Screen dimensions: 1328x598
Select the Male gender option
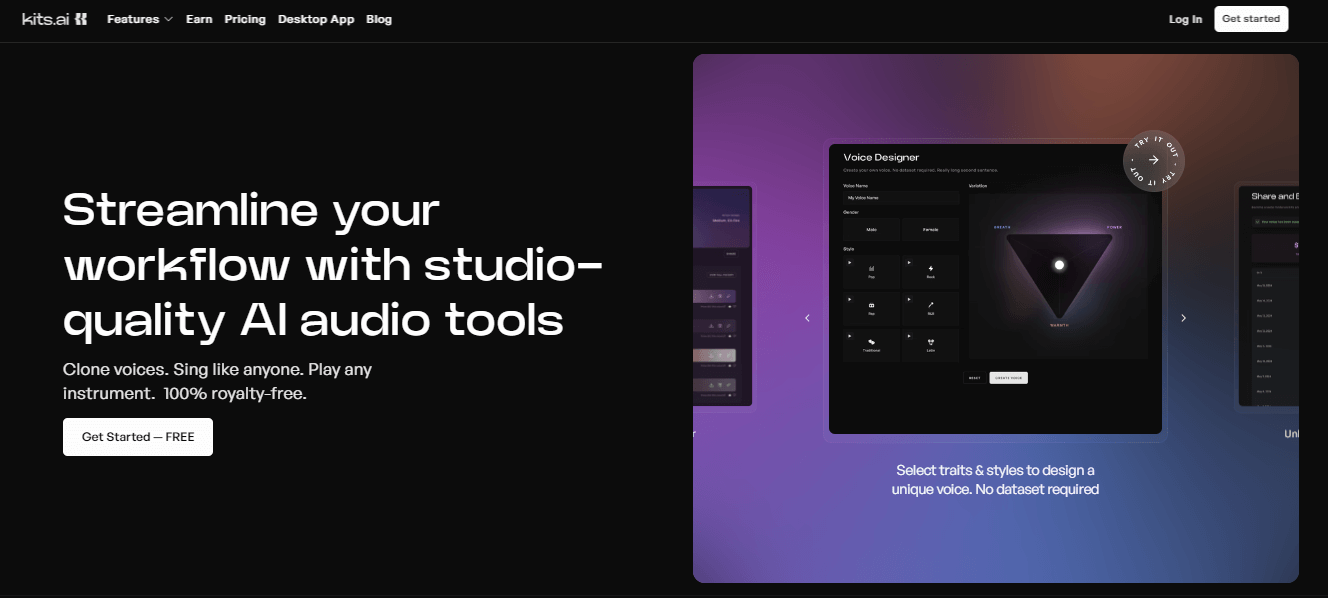(x=871, y=230)
